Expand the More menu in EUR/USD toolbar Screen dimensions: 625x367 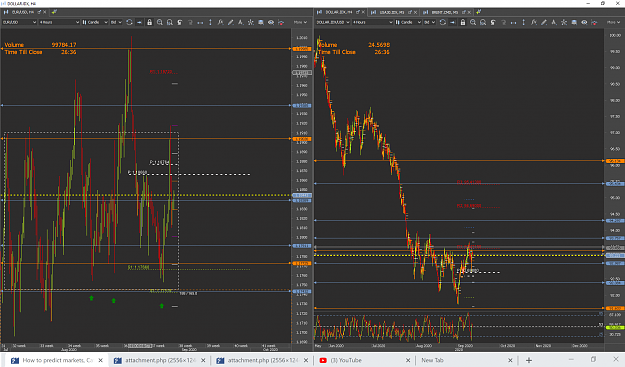tap(300, 22)
